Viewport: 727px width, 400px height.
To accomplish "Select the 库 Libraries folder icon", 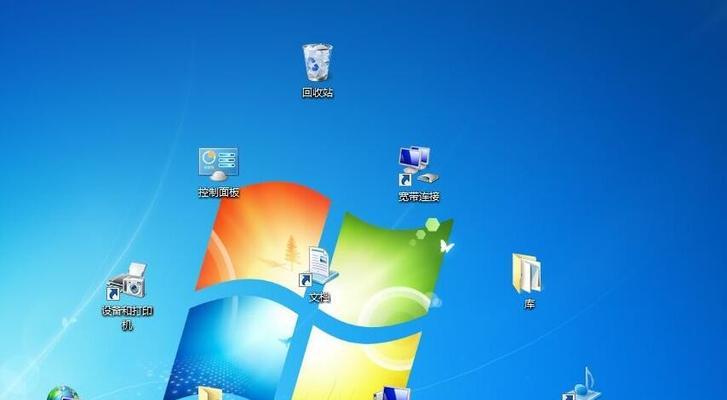I will [x=527, y=273].
